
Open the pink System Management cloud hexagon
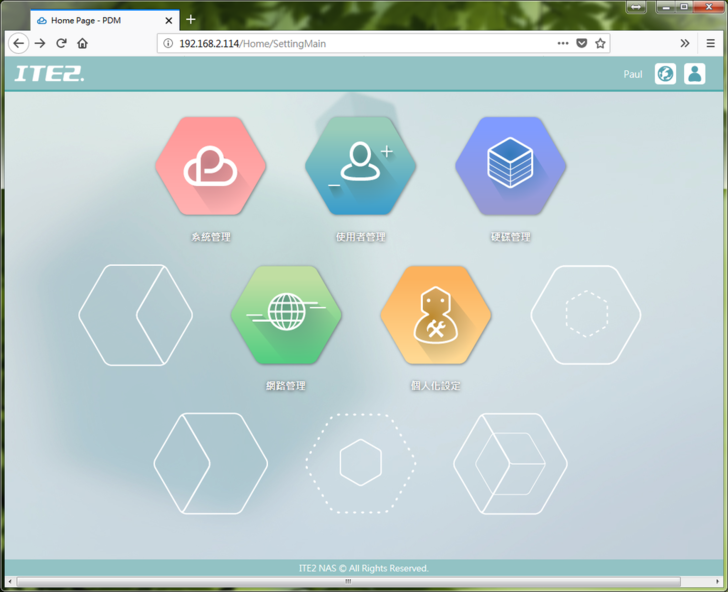pyautogui.click(x=211, y=166)
